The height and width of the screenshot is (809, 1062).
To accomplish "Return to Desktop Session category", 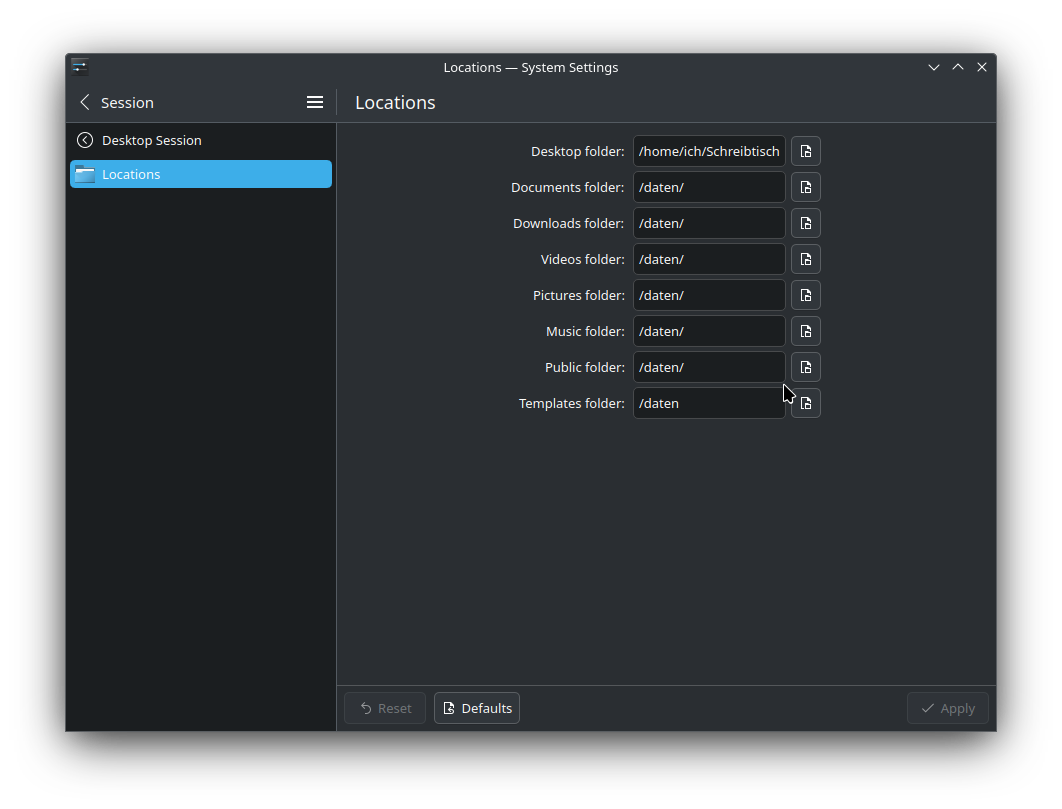I will pyautogui.click(x=151, y=140).
